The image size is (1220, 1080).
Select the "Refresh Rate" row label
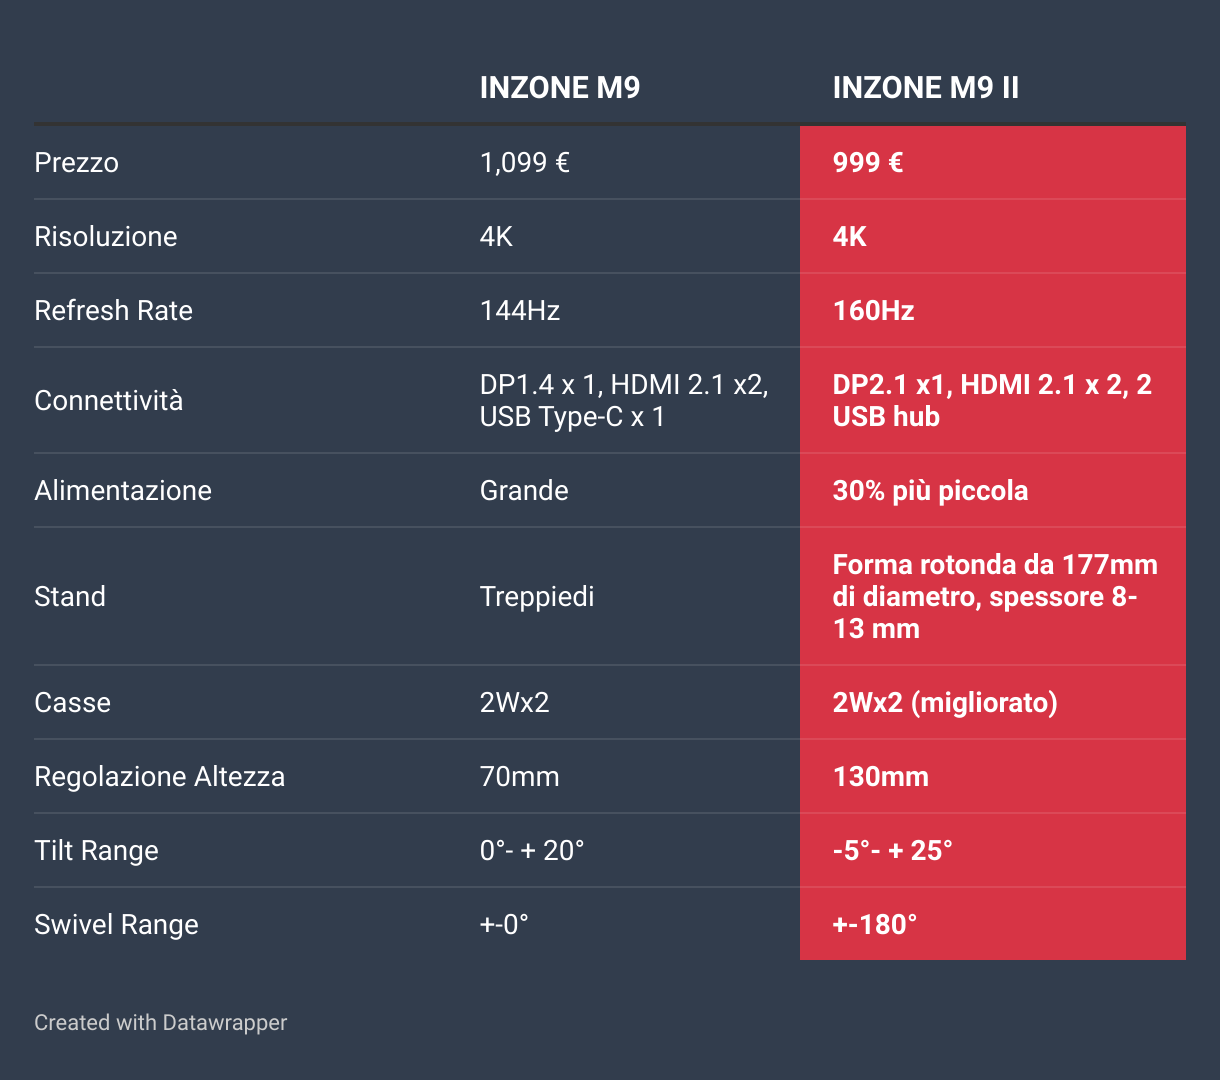point(113,310)
